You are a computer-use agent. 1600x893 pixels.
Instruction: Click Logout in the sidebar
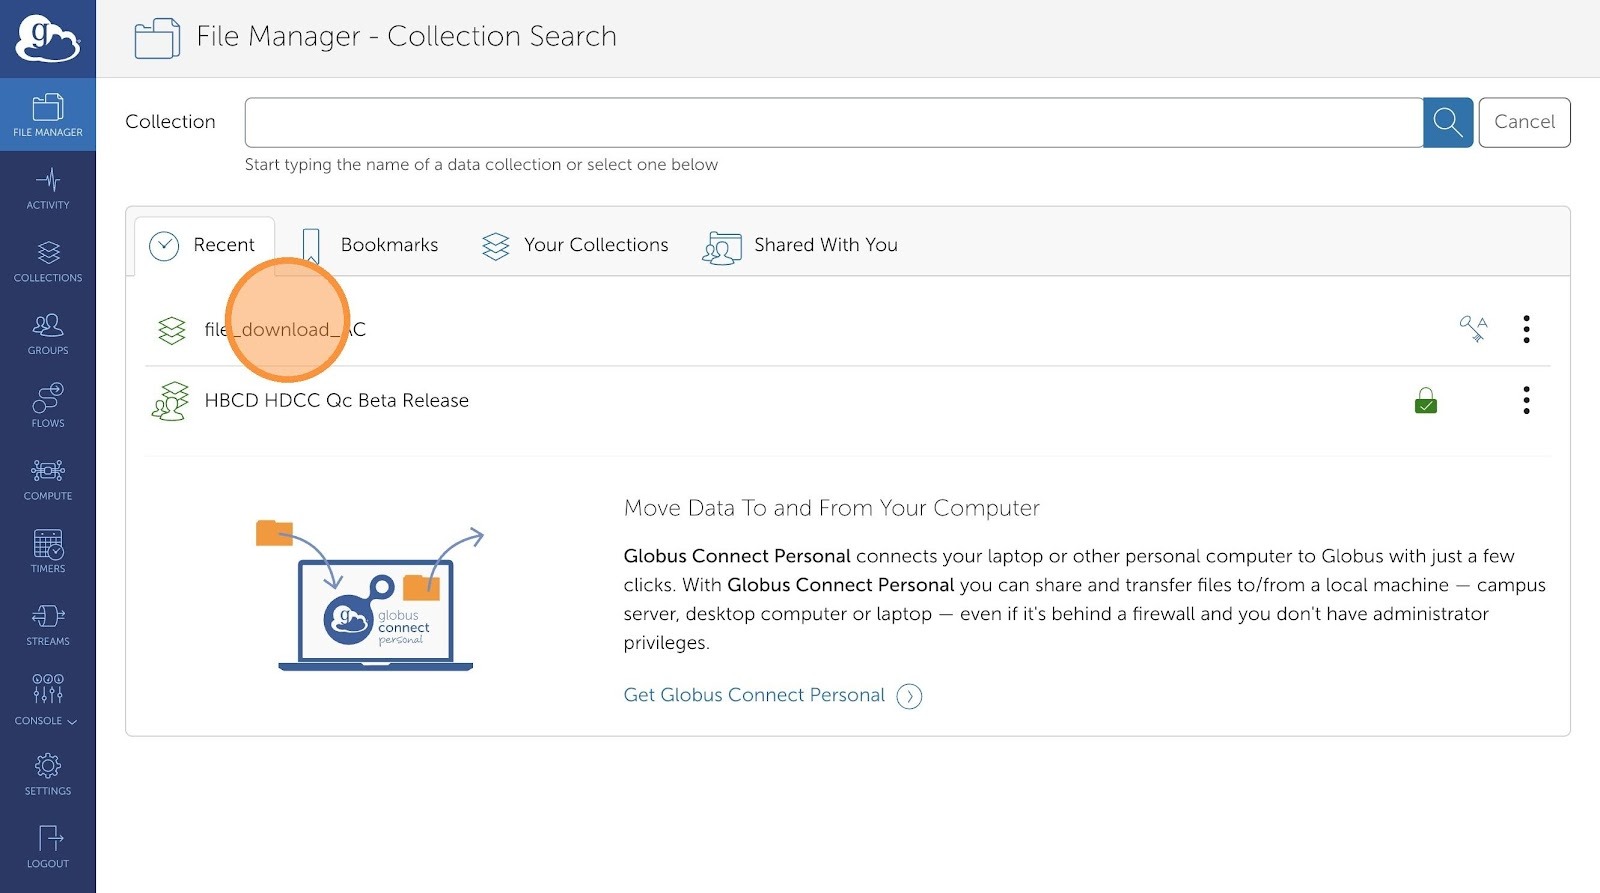point(48,847)
